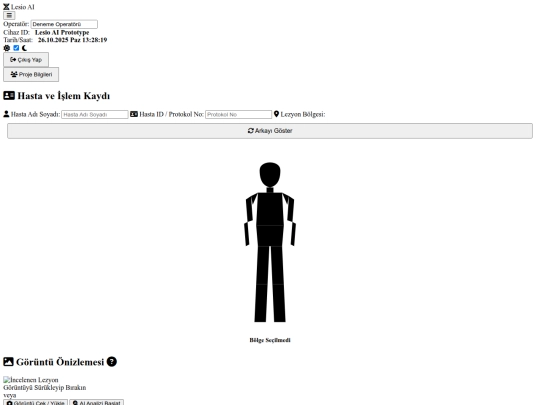Click the Bölge Seçilmedi status text
Screen dimensions: 540x405
270,340
